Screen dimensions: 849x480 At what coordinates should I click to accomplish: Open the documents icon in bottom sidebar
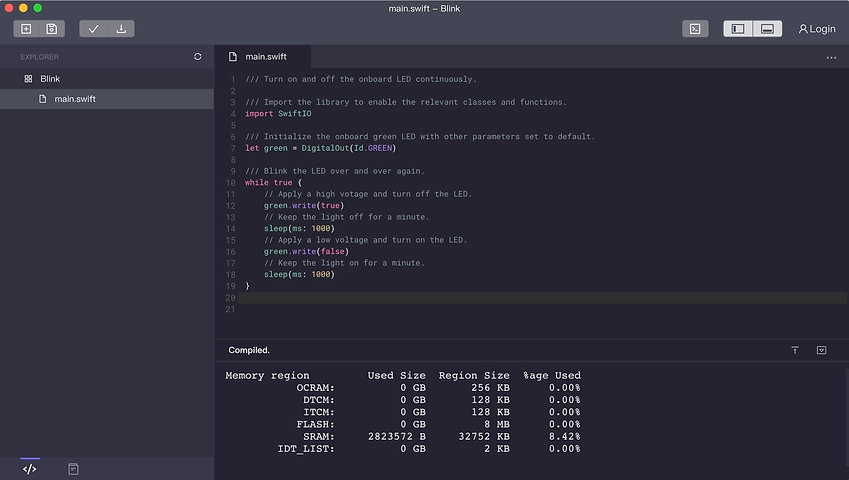click(74, 469)
